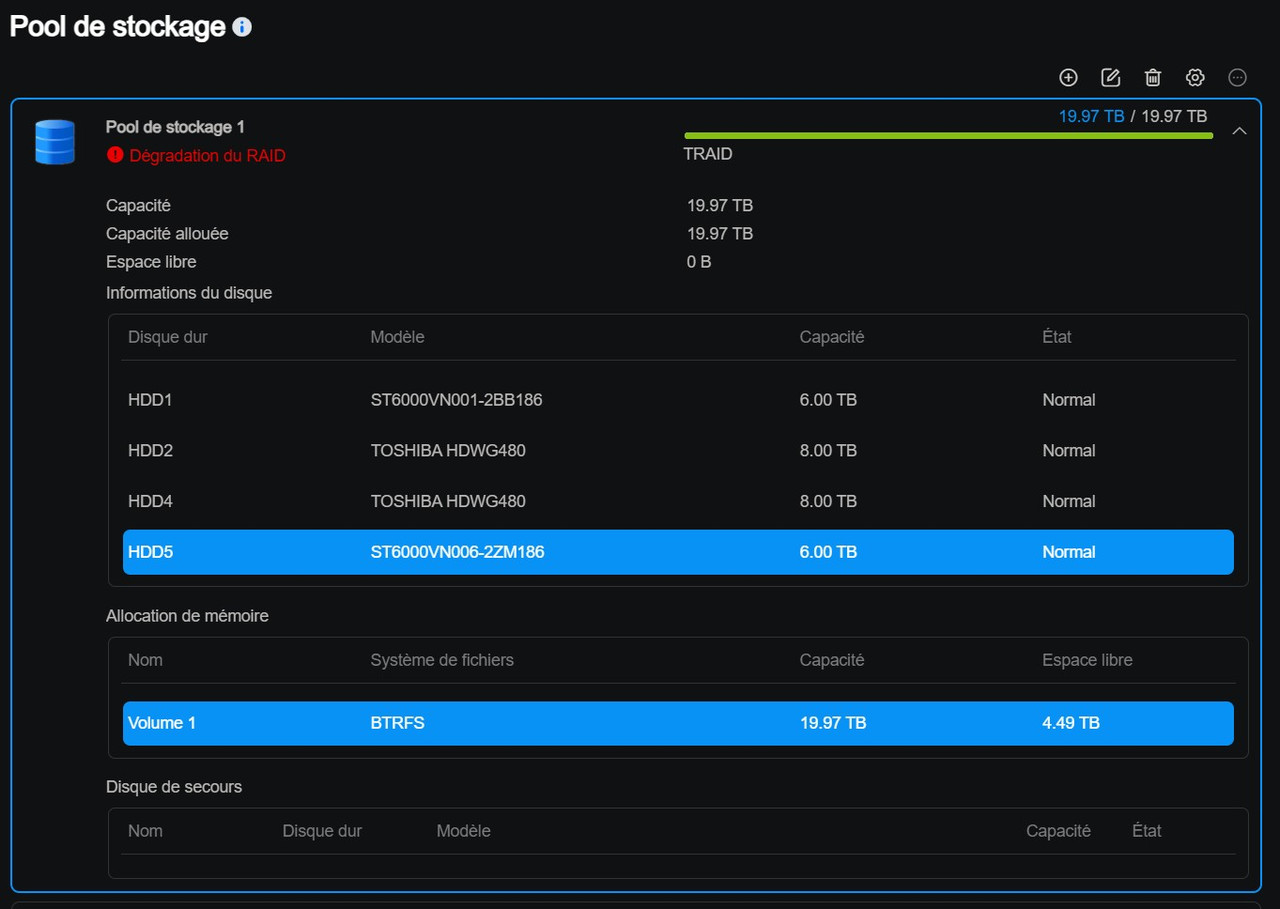The image size is (1280, 909).
Task: Click TOSHIBA HDWG480 model in HDD2 row
Action: pyautogui.click(x=448, y=451)
